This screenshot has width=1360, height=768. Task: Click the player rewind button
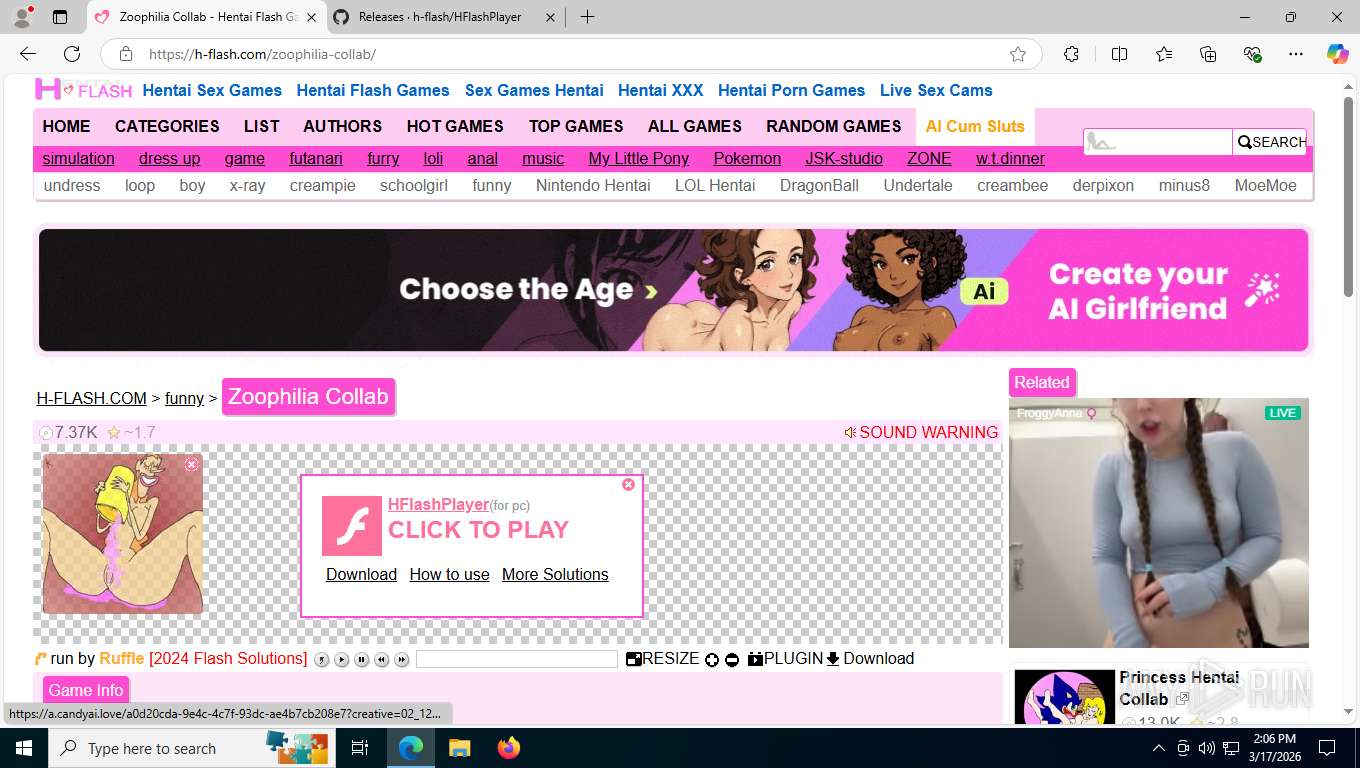pyautogui.click(x=381, y=659)
